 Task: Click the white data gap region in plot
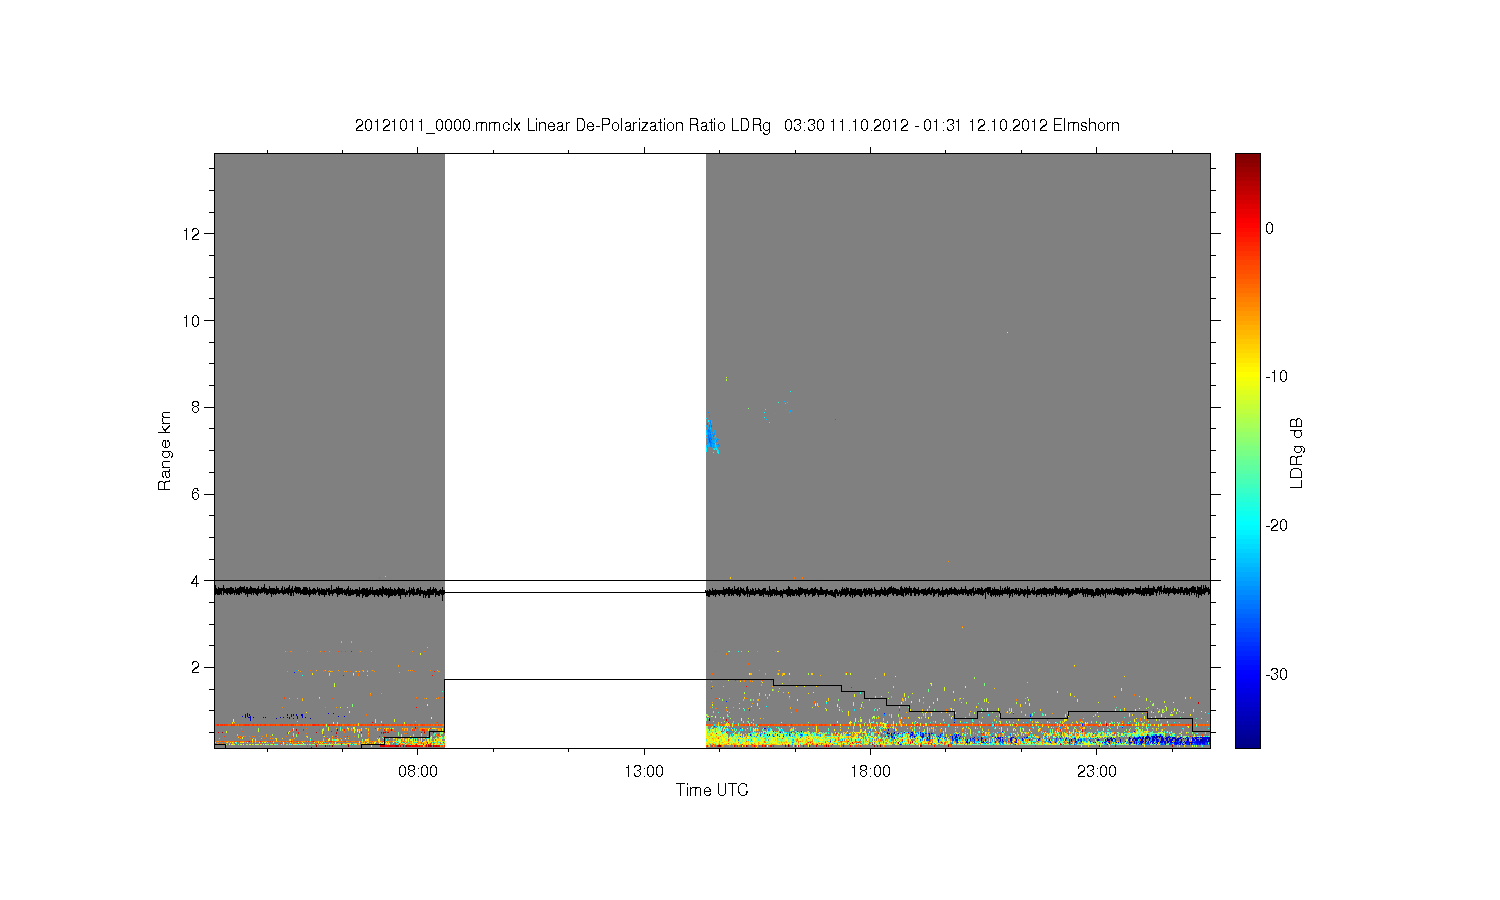click(x=575, y=450)
